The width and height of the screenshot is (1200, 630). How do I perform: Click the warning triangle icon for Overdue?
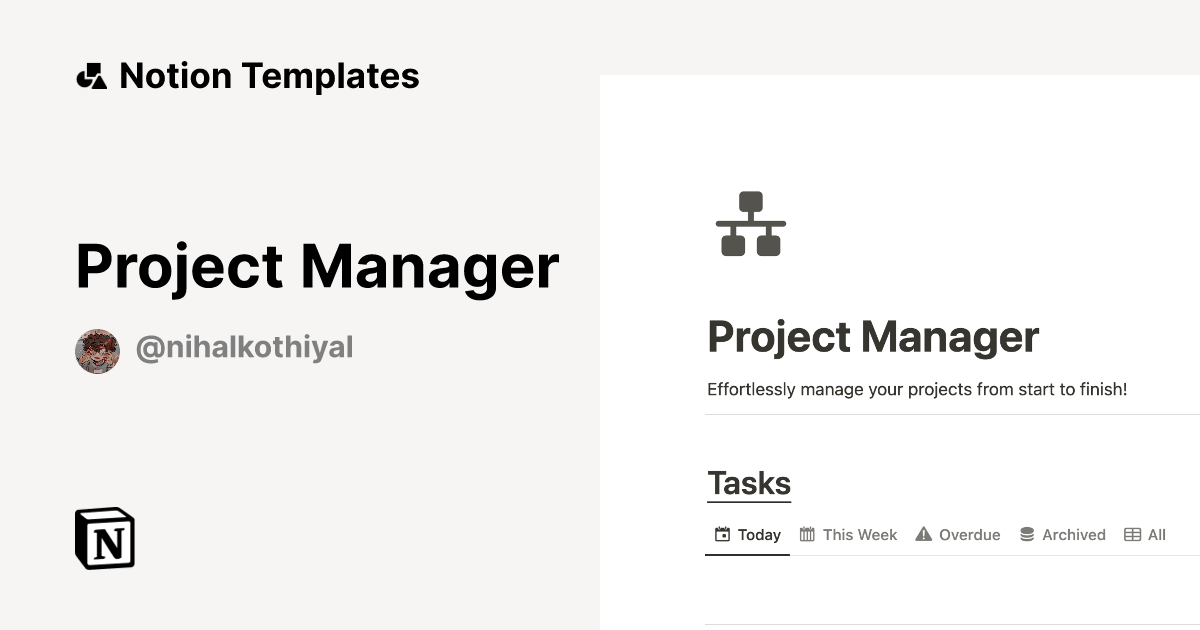click(924, 534)
